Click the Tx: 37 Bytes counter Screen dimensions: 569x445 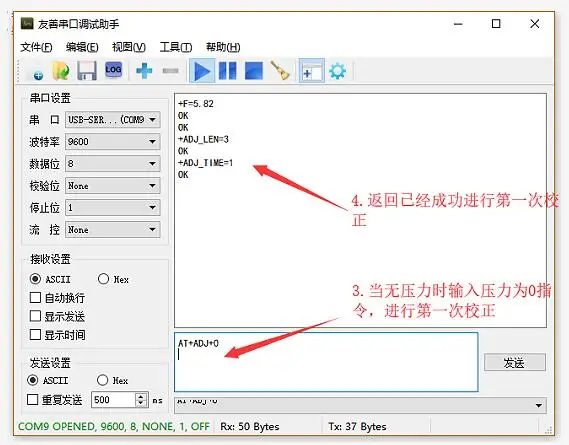coord(357,426)
